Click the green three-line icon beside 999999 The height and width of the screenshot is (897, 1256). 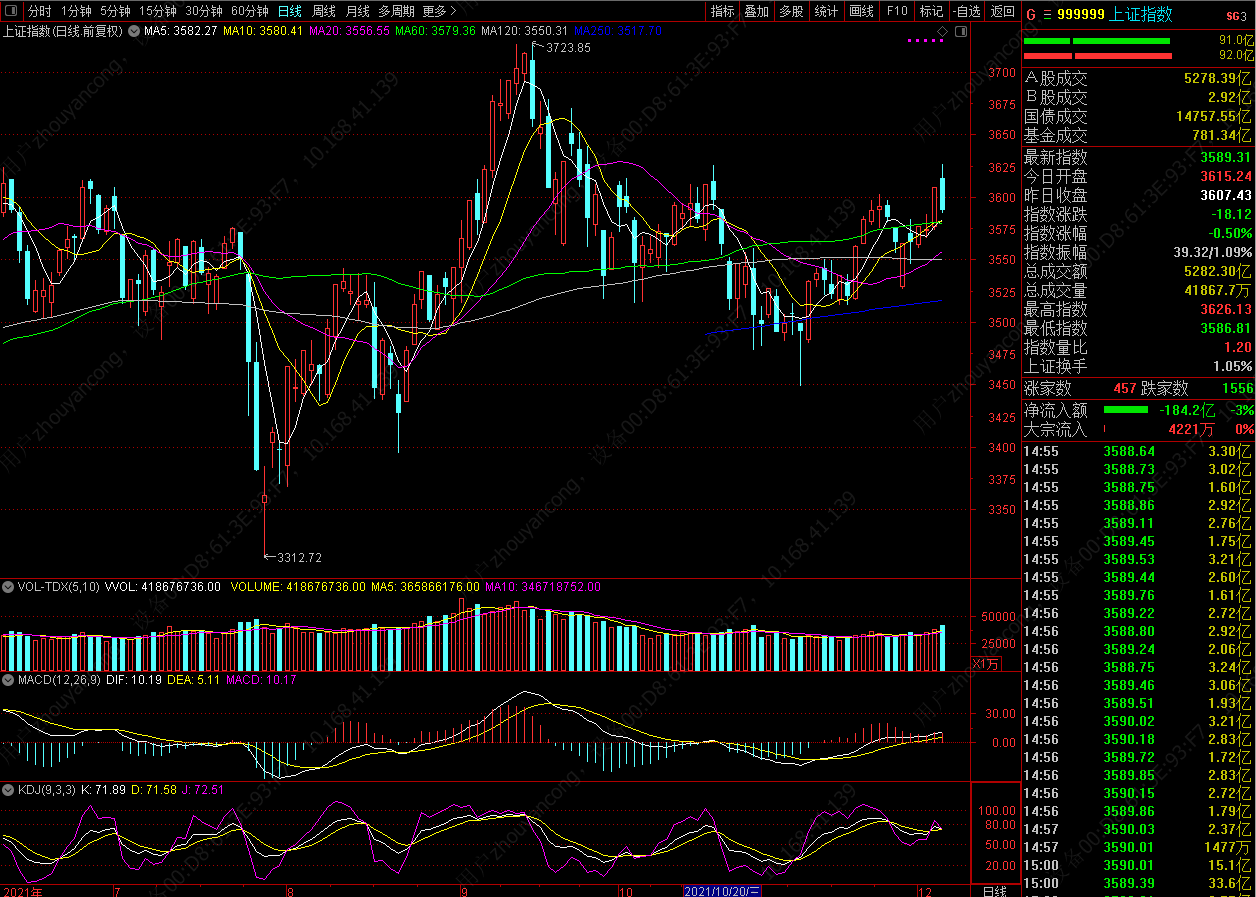[x=1046, y=15]
